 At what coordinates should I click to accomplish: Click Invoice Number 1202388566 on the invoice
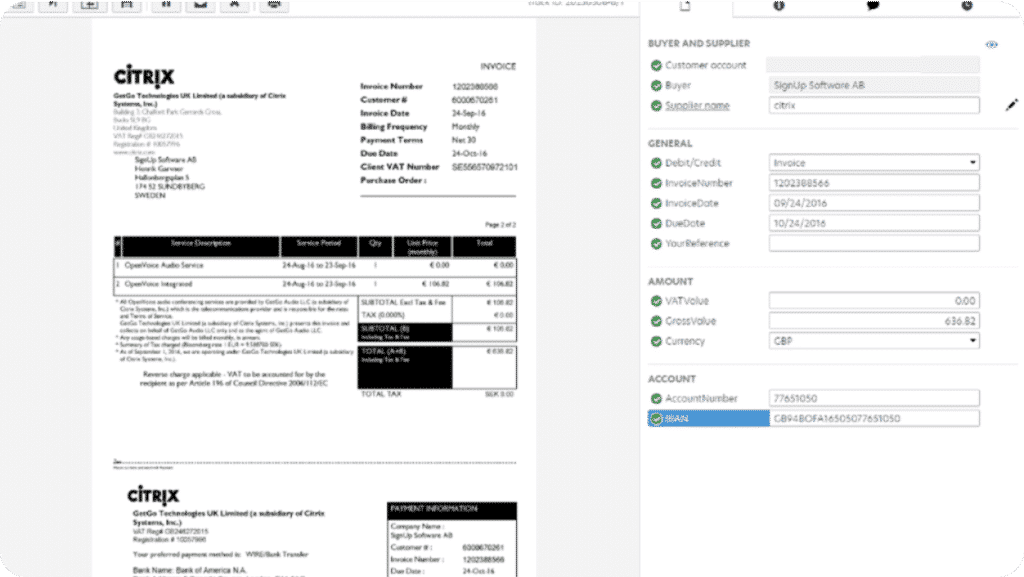[x=475, y=86]
